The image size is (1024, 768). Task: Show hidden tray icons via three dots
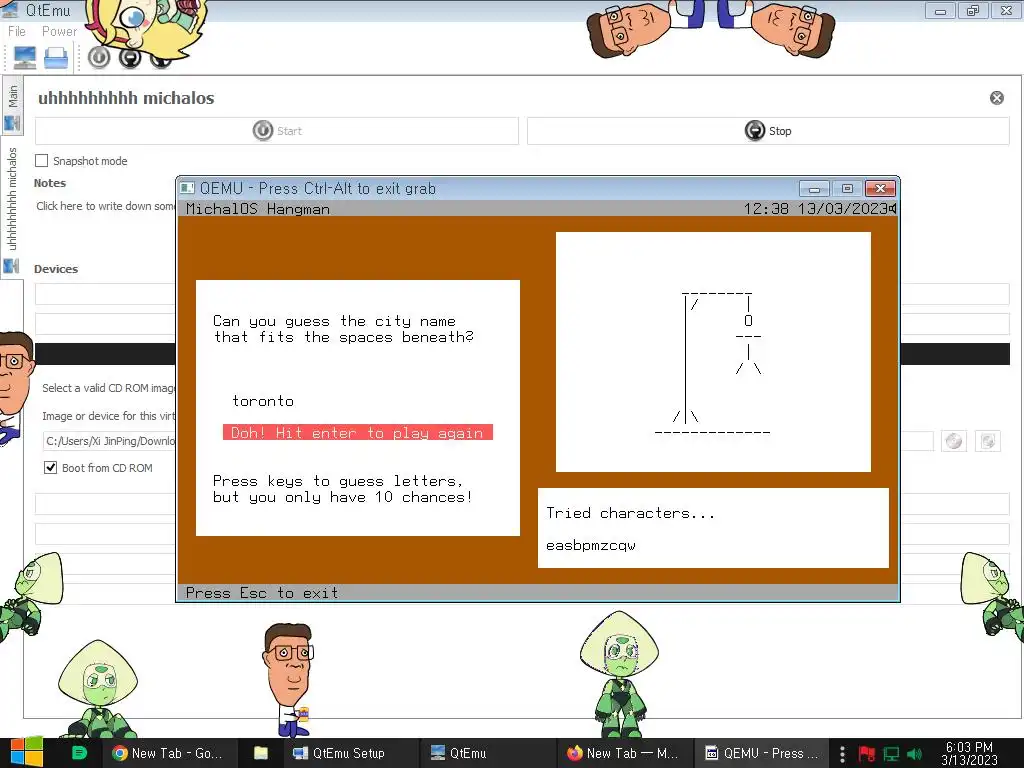pos(842,754)
